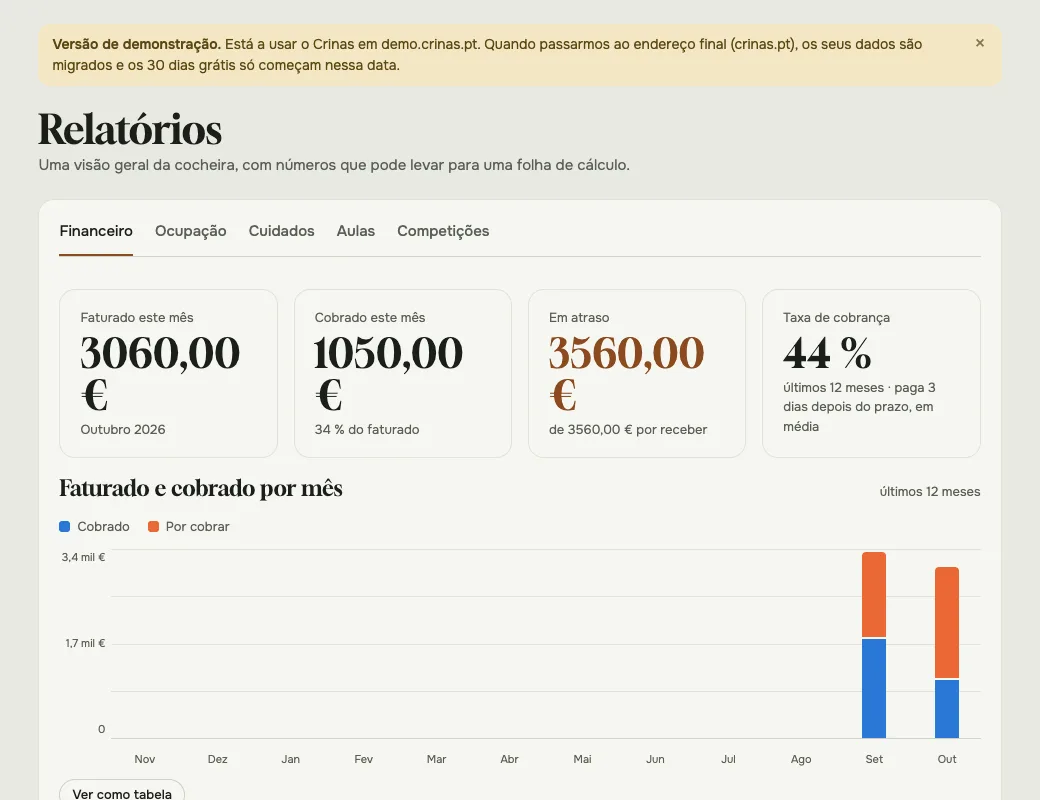Click the Versão de demonstração bold text
Viewport: 1040px width, 800px height.
point(137,44)
